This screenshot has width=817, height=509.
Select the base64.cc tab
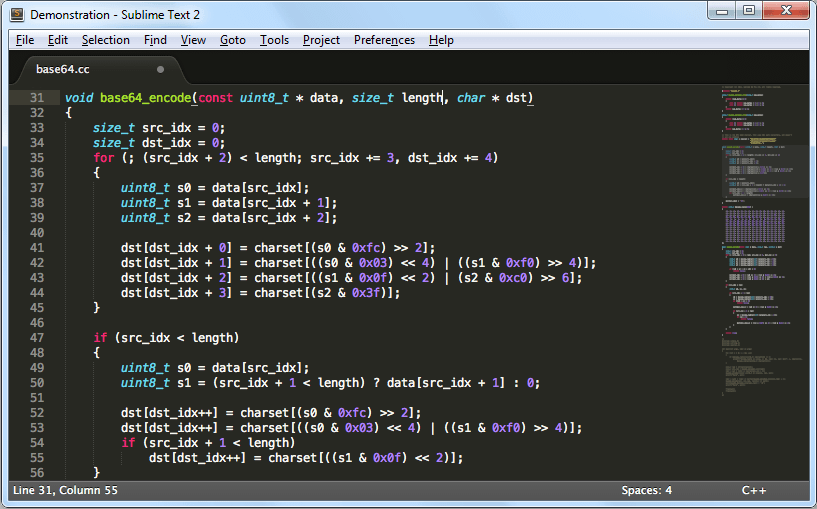[x=63, y=69]
